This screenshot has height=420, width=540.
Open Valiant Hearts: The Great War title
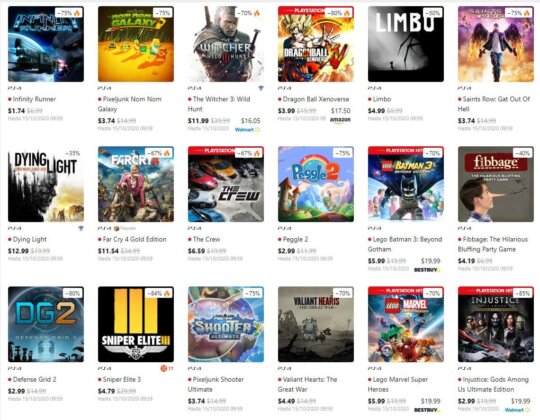click(x=308, y=384)
